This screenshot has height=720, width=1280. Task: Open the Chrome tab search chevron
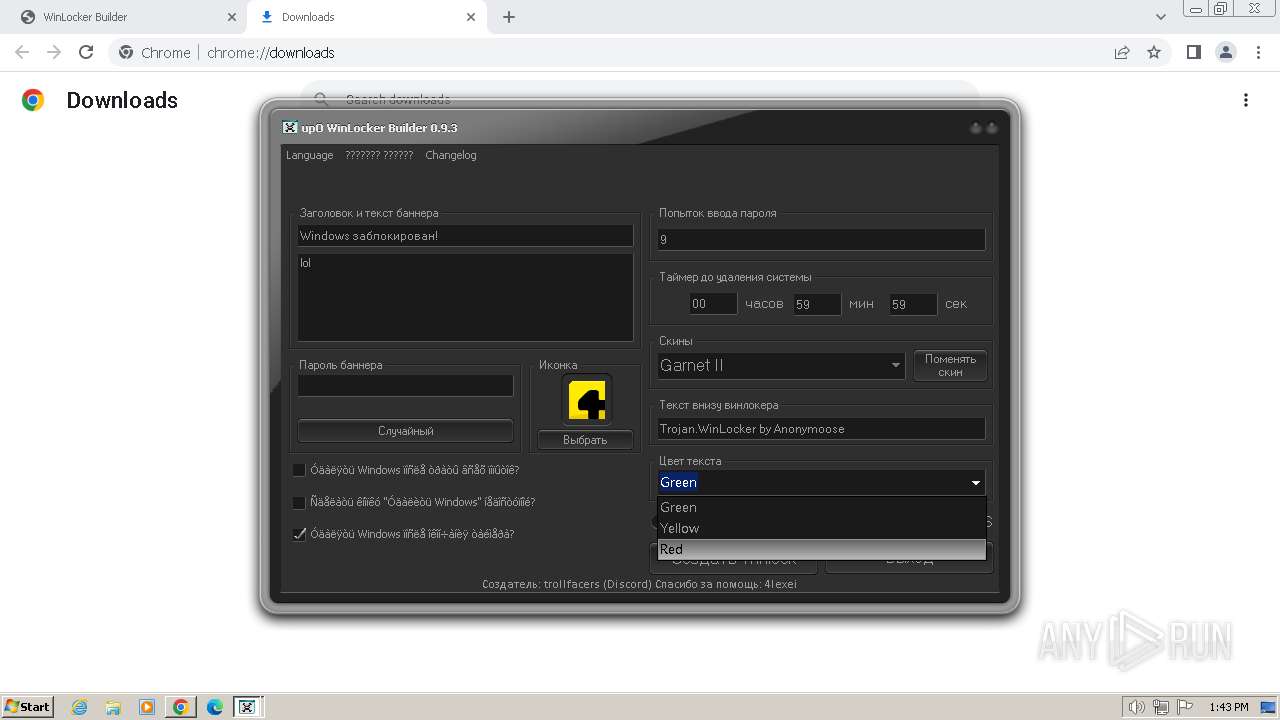(x=1161, y=17)
